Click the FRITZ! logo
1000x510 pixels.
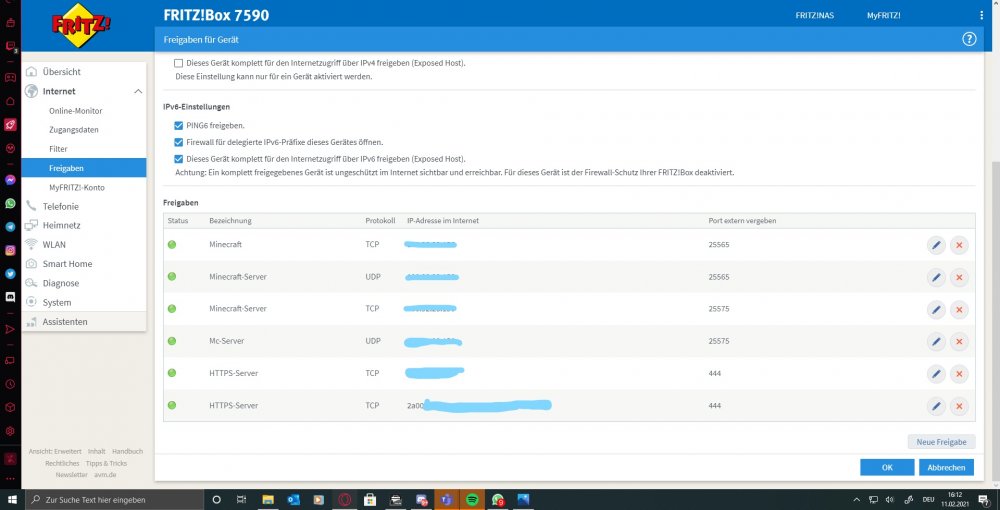(81, 26)
